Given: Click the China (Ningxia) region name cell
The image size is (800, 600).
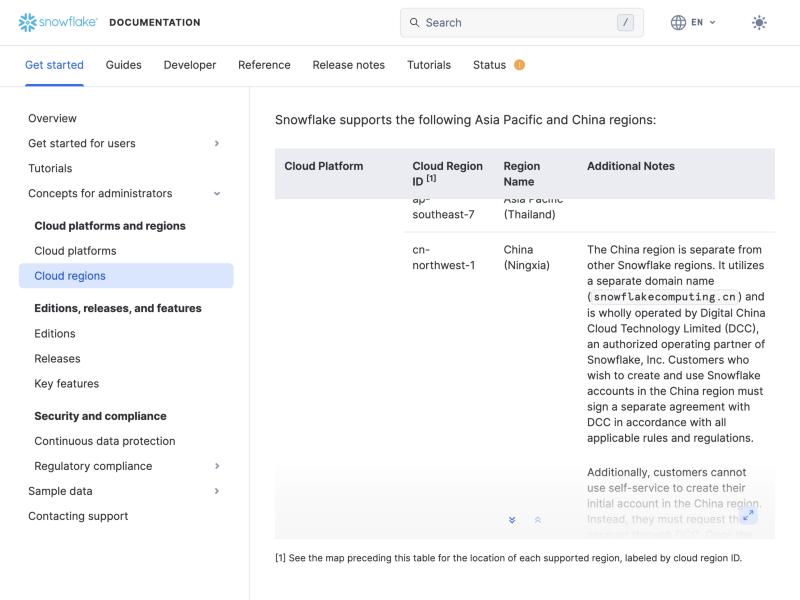Looking at the screenshot, I should point(527,257).
